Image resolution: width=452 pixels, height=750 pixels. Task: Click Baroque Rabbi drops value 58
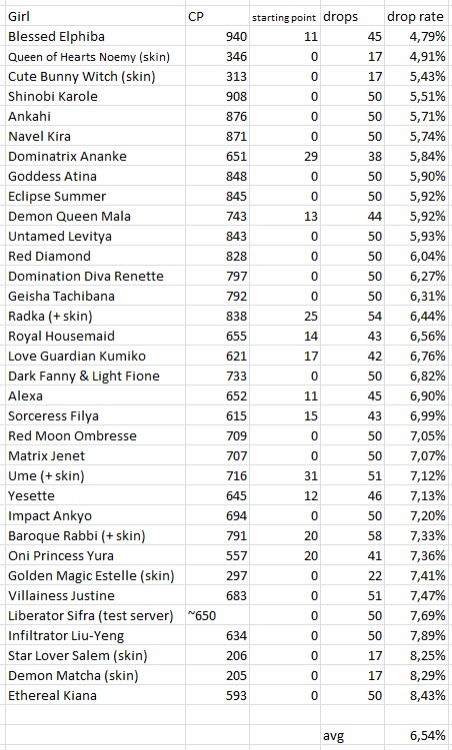click(x=352, y=536)
